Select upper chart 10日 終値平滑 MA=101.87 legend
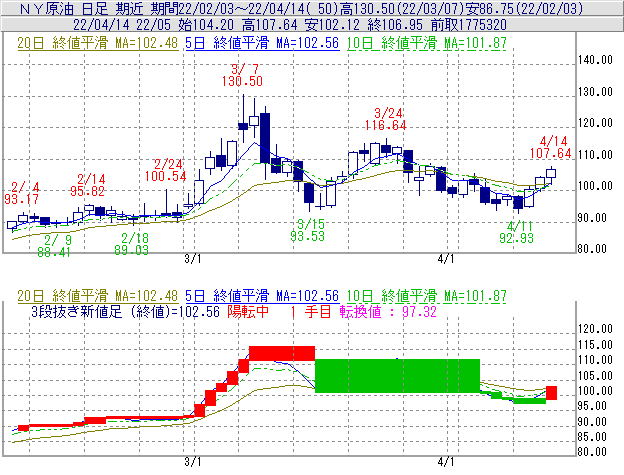Image resolution: width=624 pixels, height=475 pixels. [x=427, y=43]
